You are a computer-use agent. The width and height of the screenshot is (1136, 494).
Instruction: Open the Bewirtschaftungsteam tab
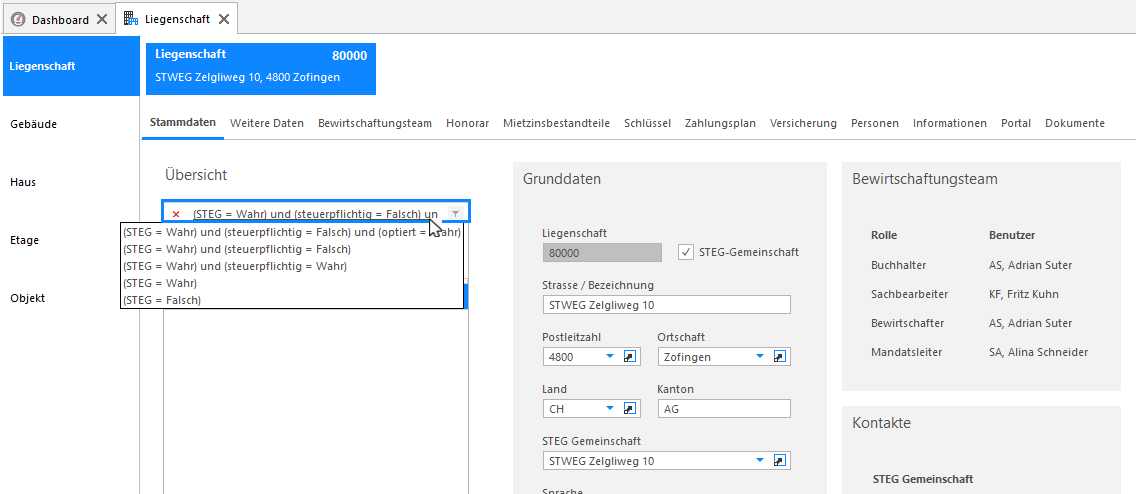coord(375,123)
